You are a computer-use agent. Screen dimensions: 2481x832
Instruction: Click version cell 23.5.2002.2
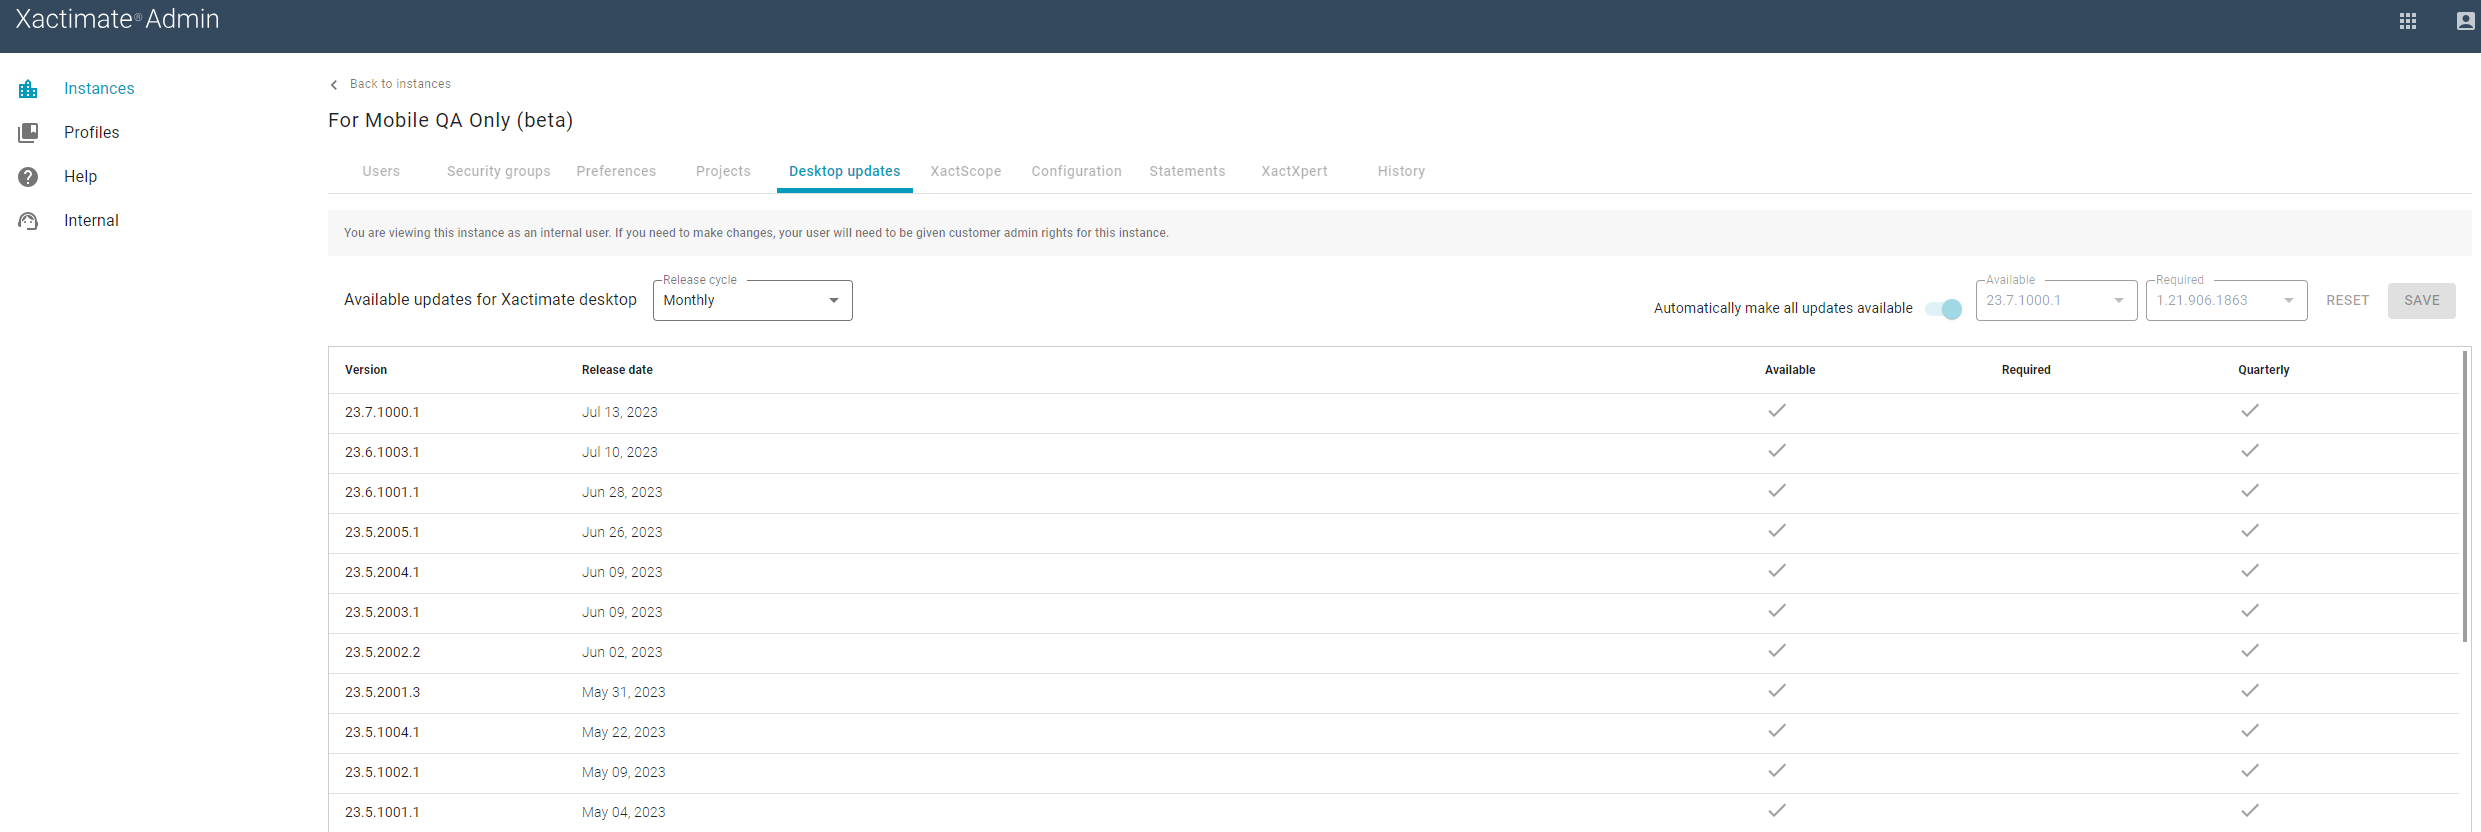pos(382,652)
